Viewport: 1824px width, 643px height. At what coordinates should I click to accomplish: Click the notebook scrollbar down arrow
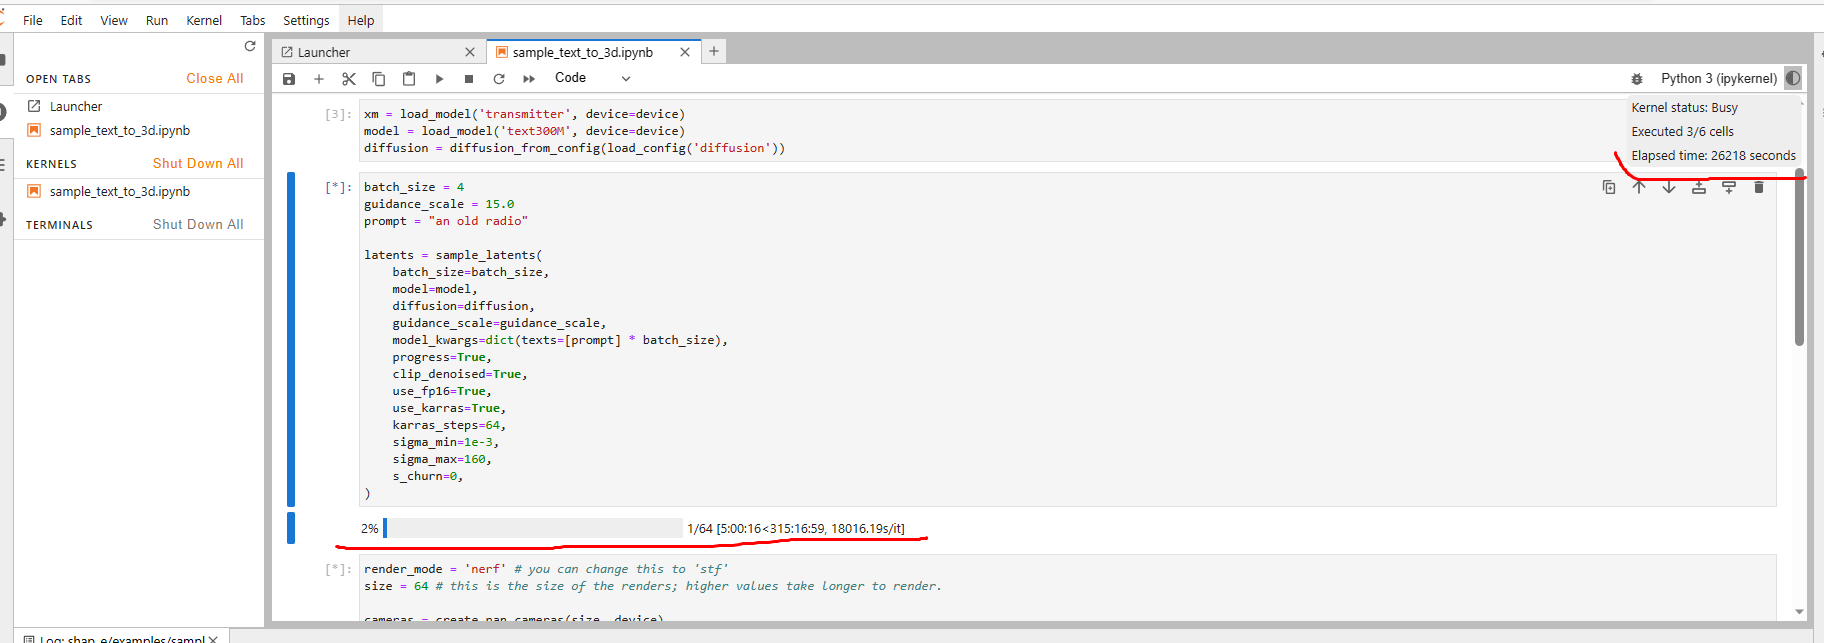(x=1799, y=612)
